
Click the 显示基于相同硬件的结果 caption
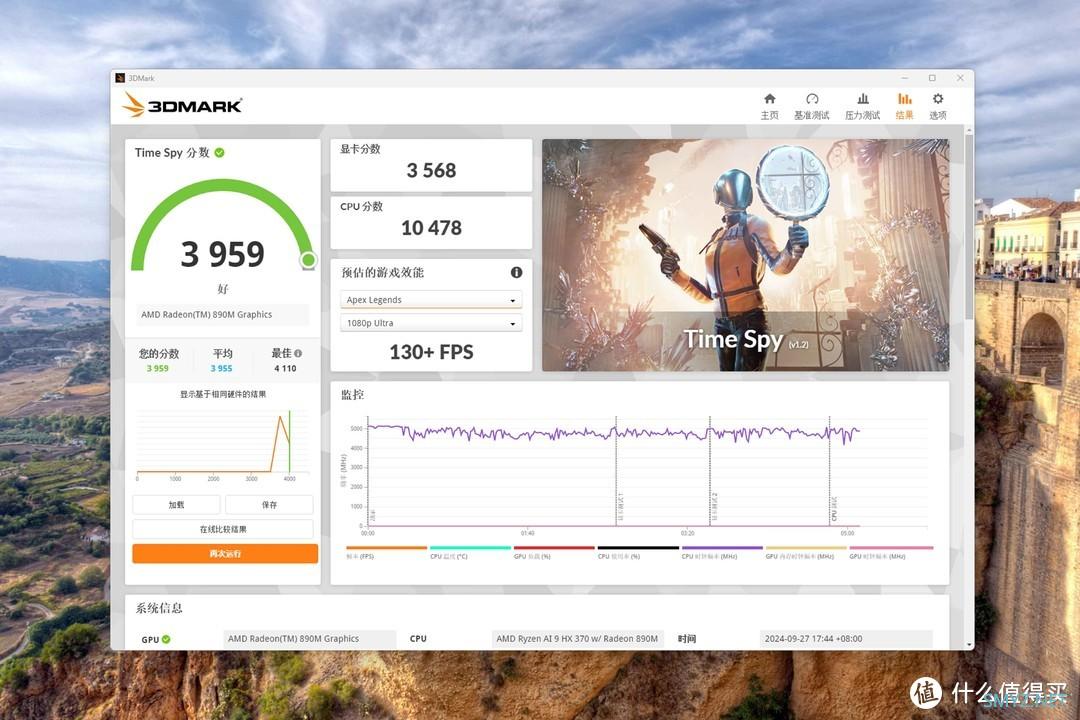coord(223,394)
